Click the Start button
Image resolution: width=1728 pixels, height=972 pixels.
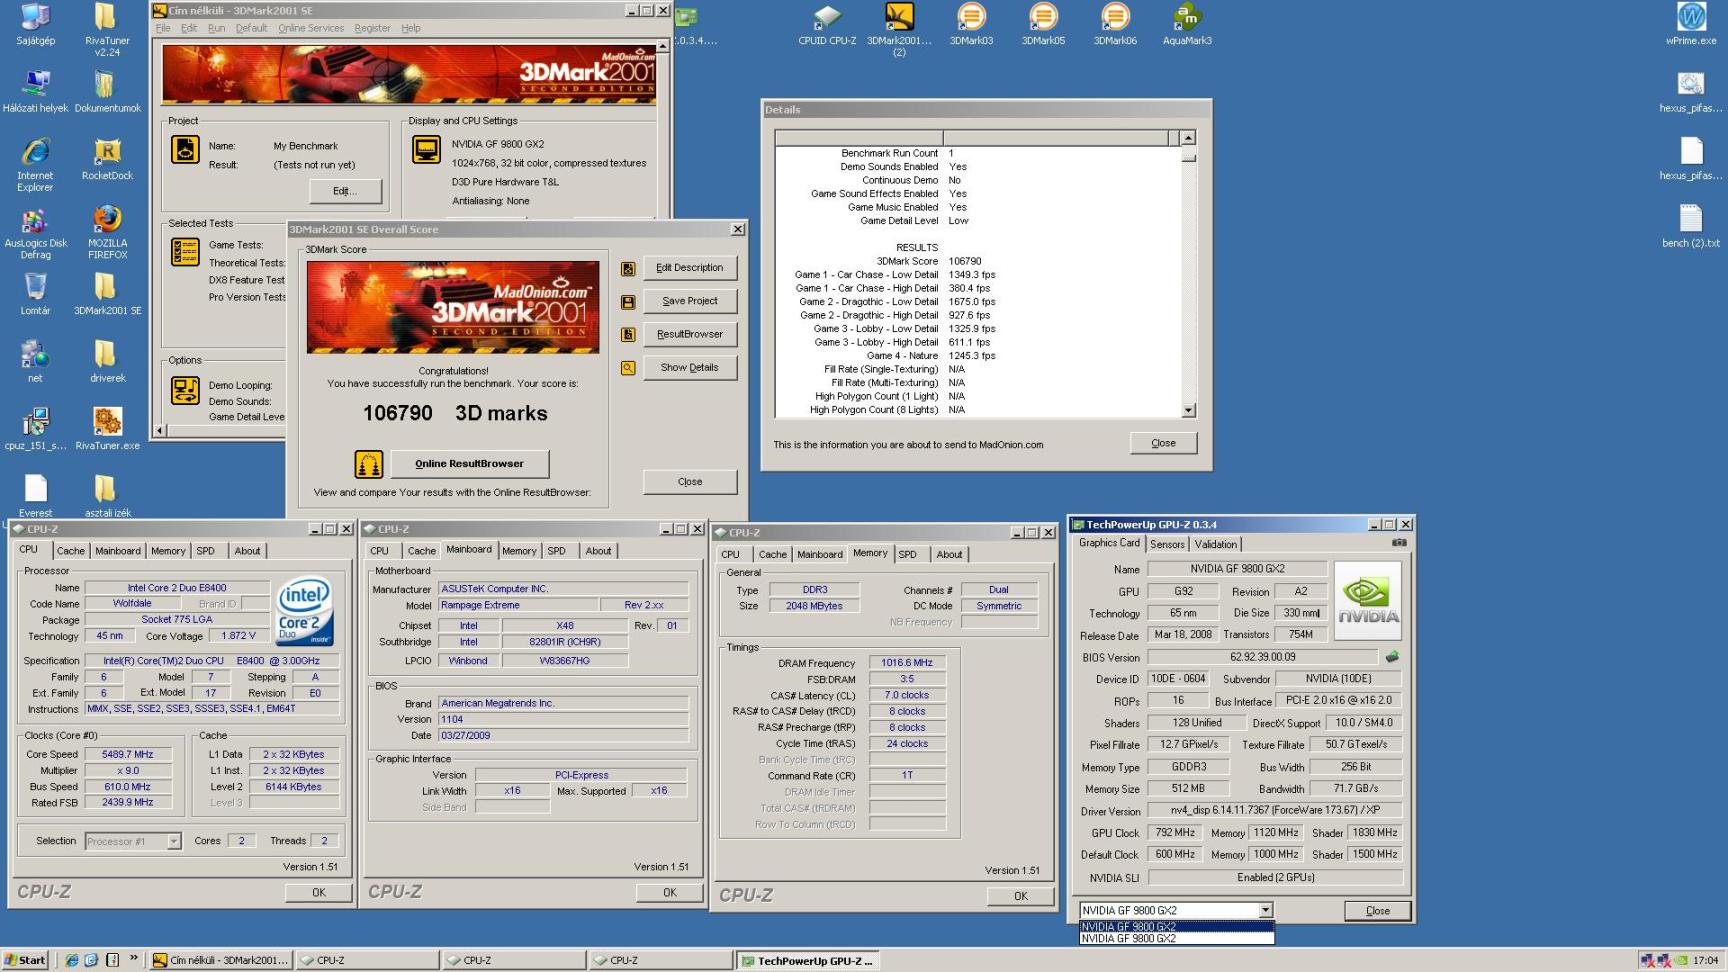click(25, 960)
